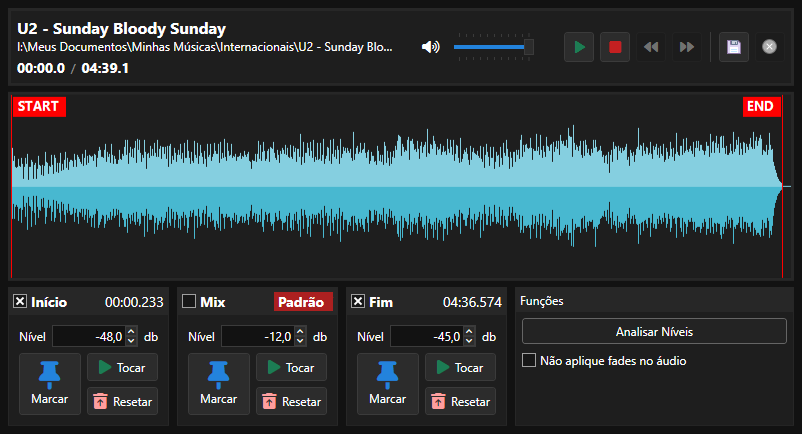Close the editor with the X icon
Viewport: 802px width, 434px height.
[769, 47]
